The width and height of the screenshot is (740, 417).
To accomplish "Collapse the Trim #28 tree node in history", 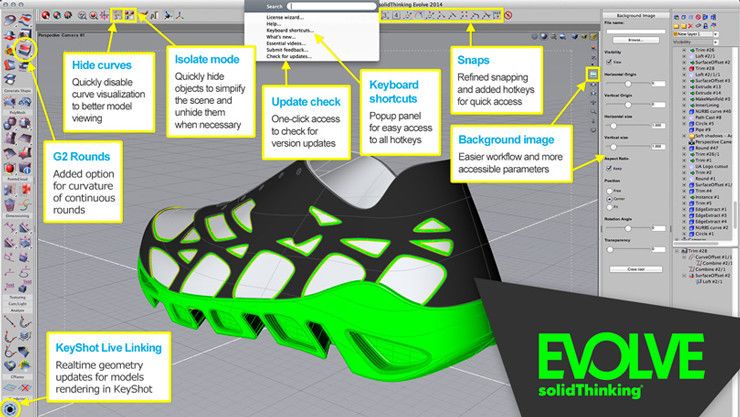I will (x=678, y=251).
